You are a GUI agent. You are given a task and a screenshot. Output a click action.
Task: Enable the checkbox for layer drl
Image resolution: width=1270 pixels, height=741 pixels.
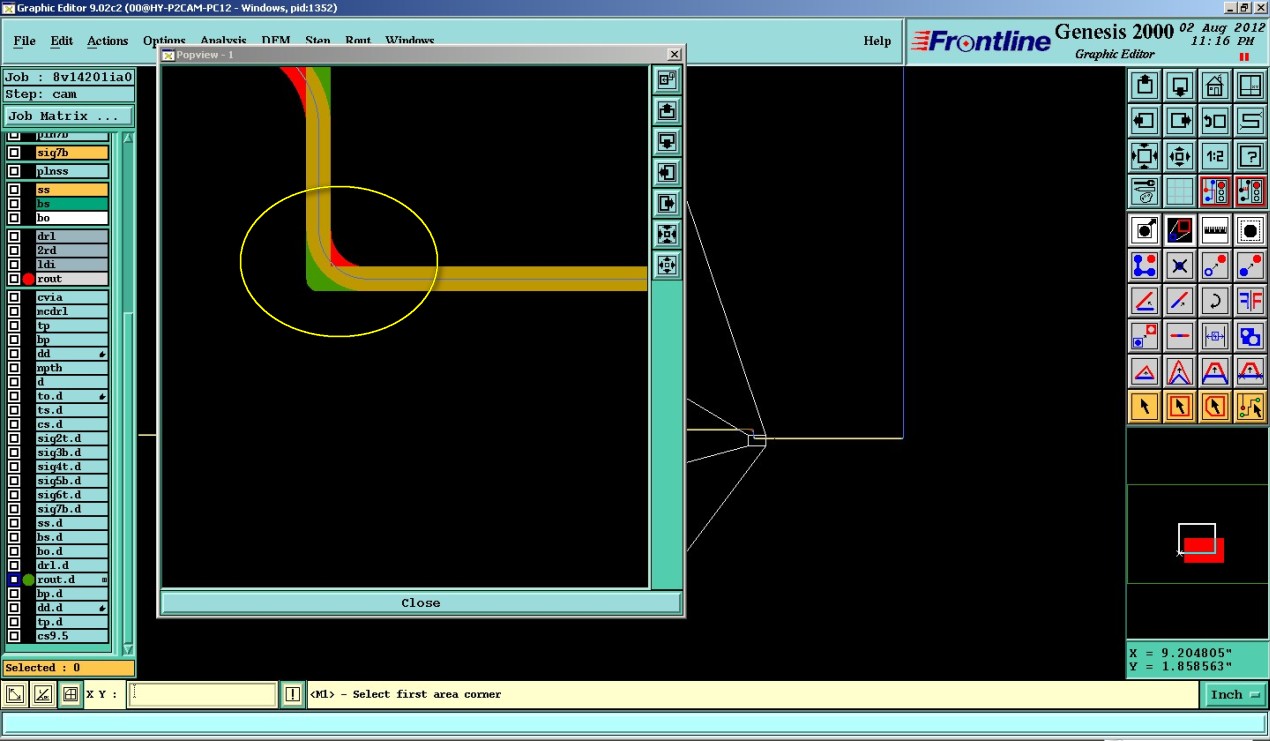pos(14,237)
